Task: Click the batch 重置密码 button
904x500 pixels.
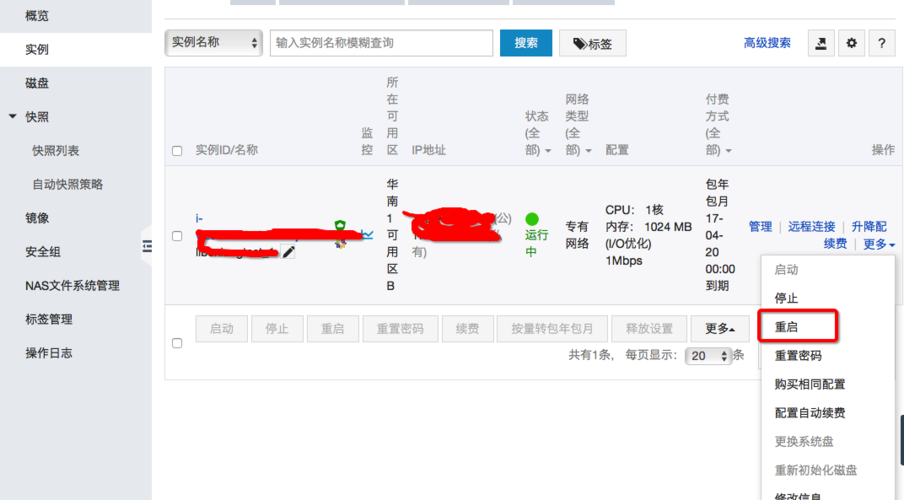Action: point(400,329)
